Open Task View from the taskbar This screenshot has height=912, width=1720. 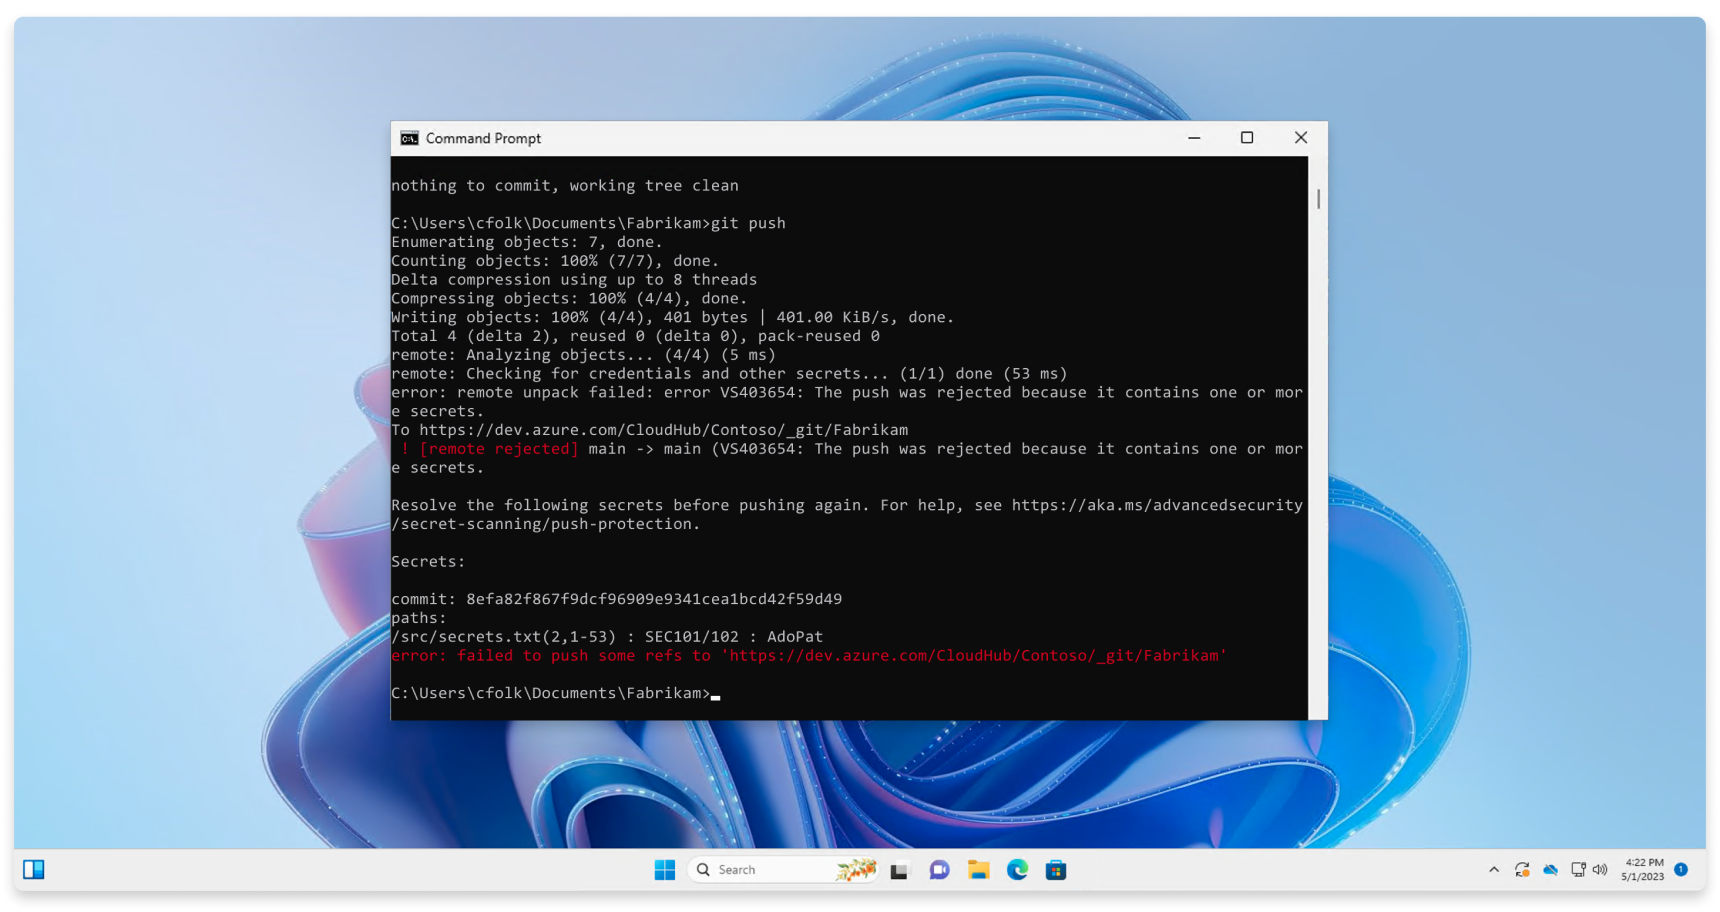coord(900,870)
